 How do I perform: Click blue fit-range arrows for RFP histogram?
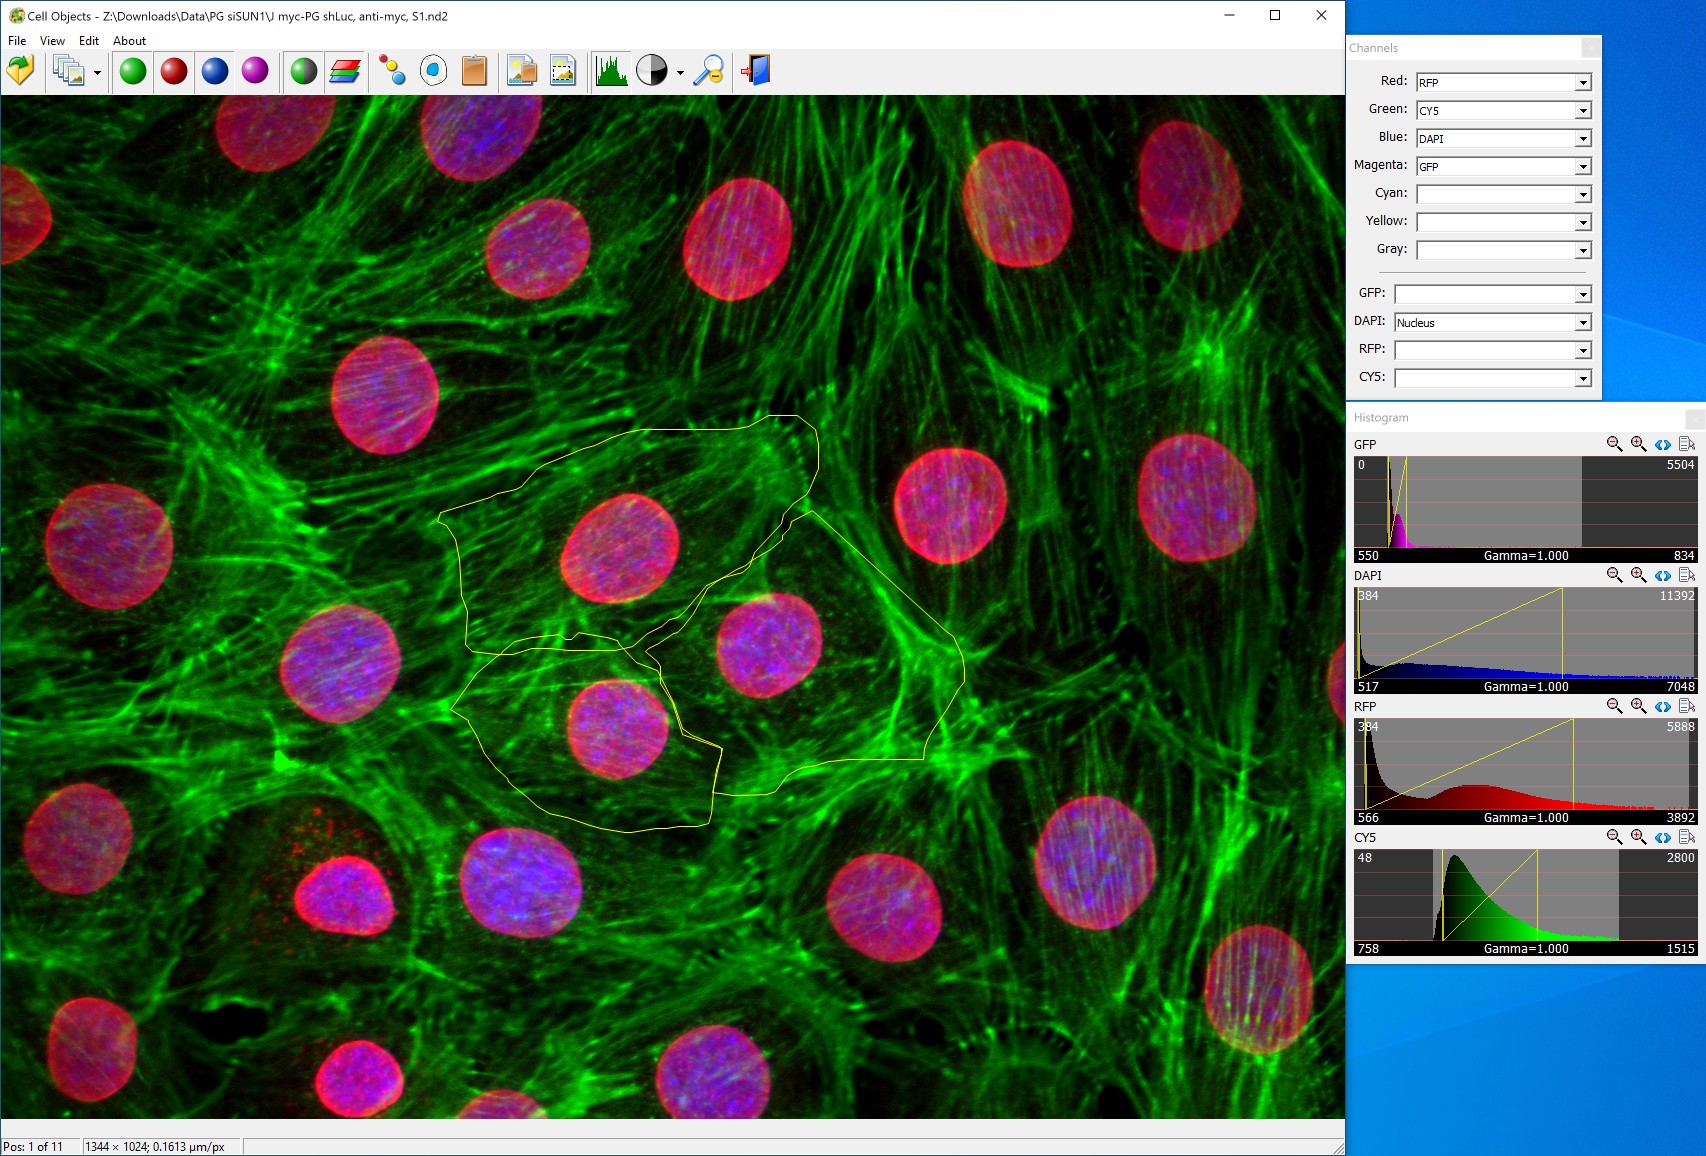click(x=1662, y=707)
